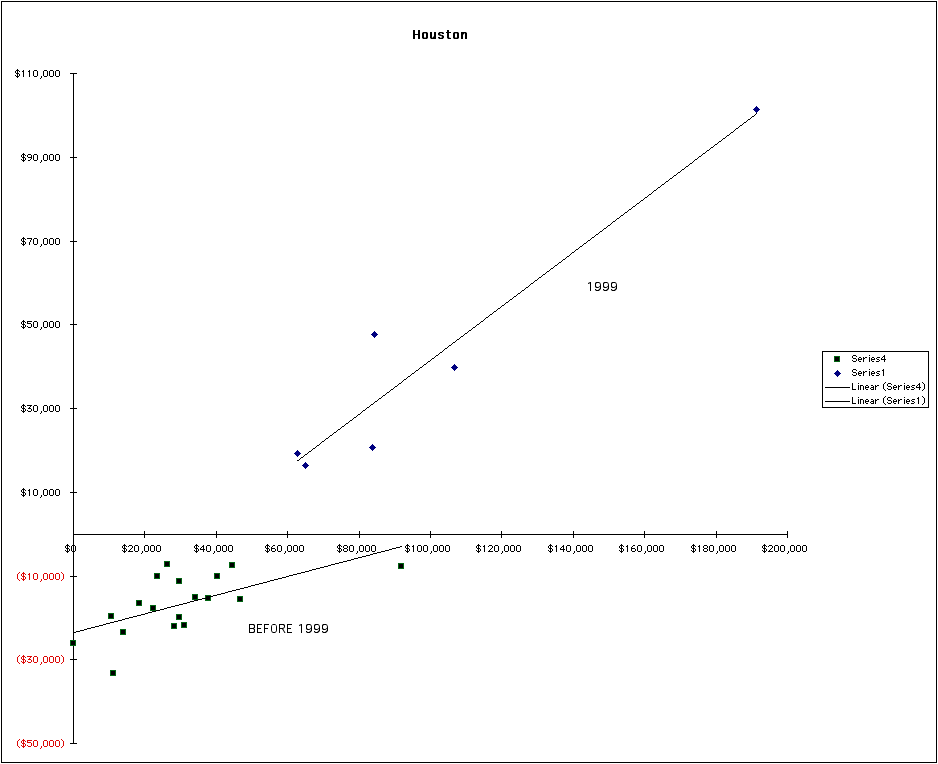The height and width of the screenshot is (764, 938).
Task: Click the $80,000 x-axis label
Action: pyautogui.click(x=357, y=549)
